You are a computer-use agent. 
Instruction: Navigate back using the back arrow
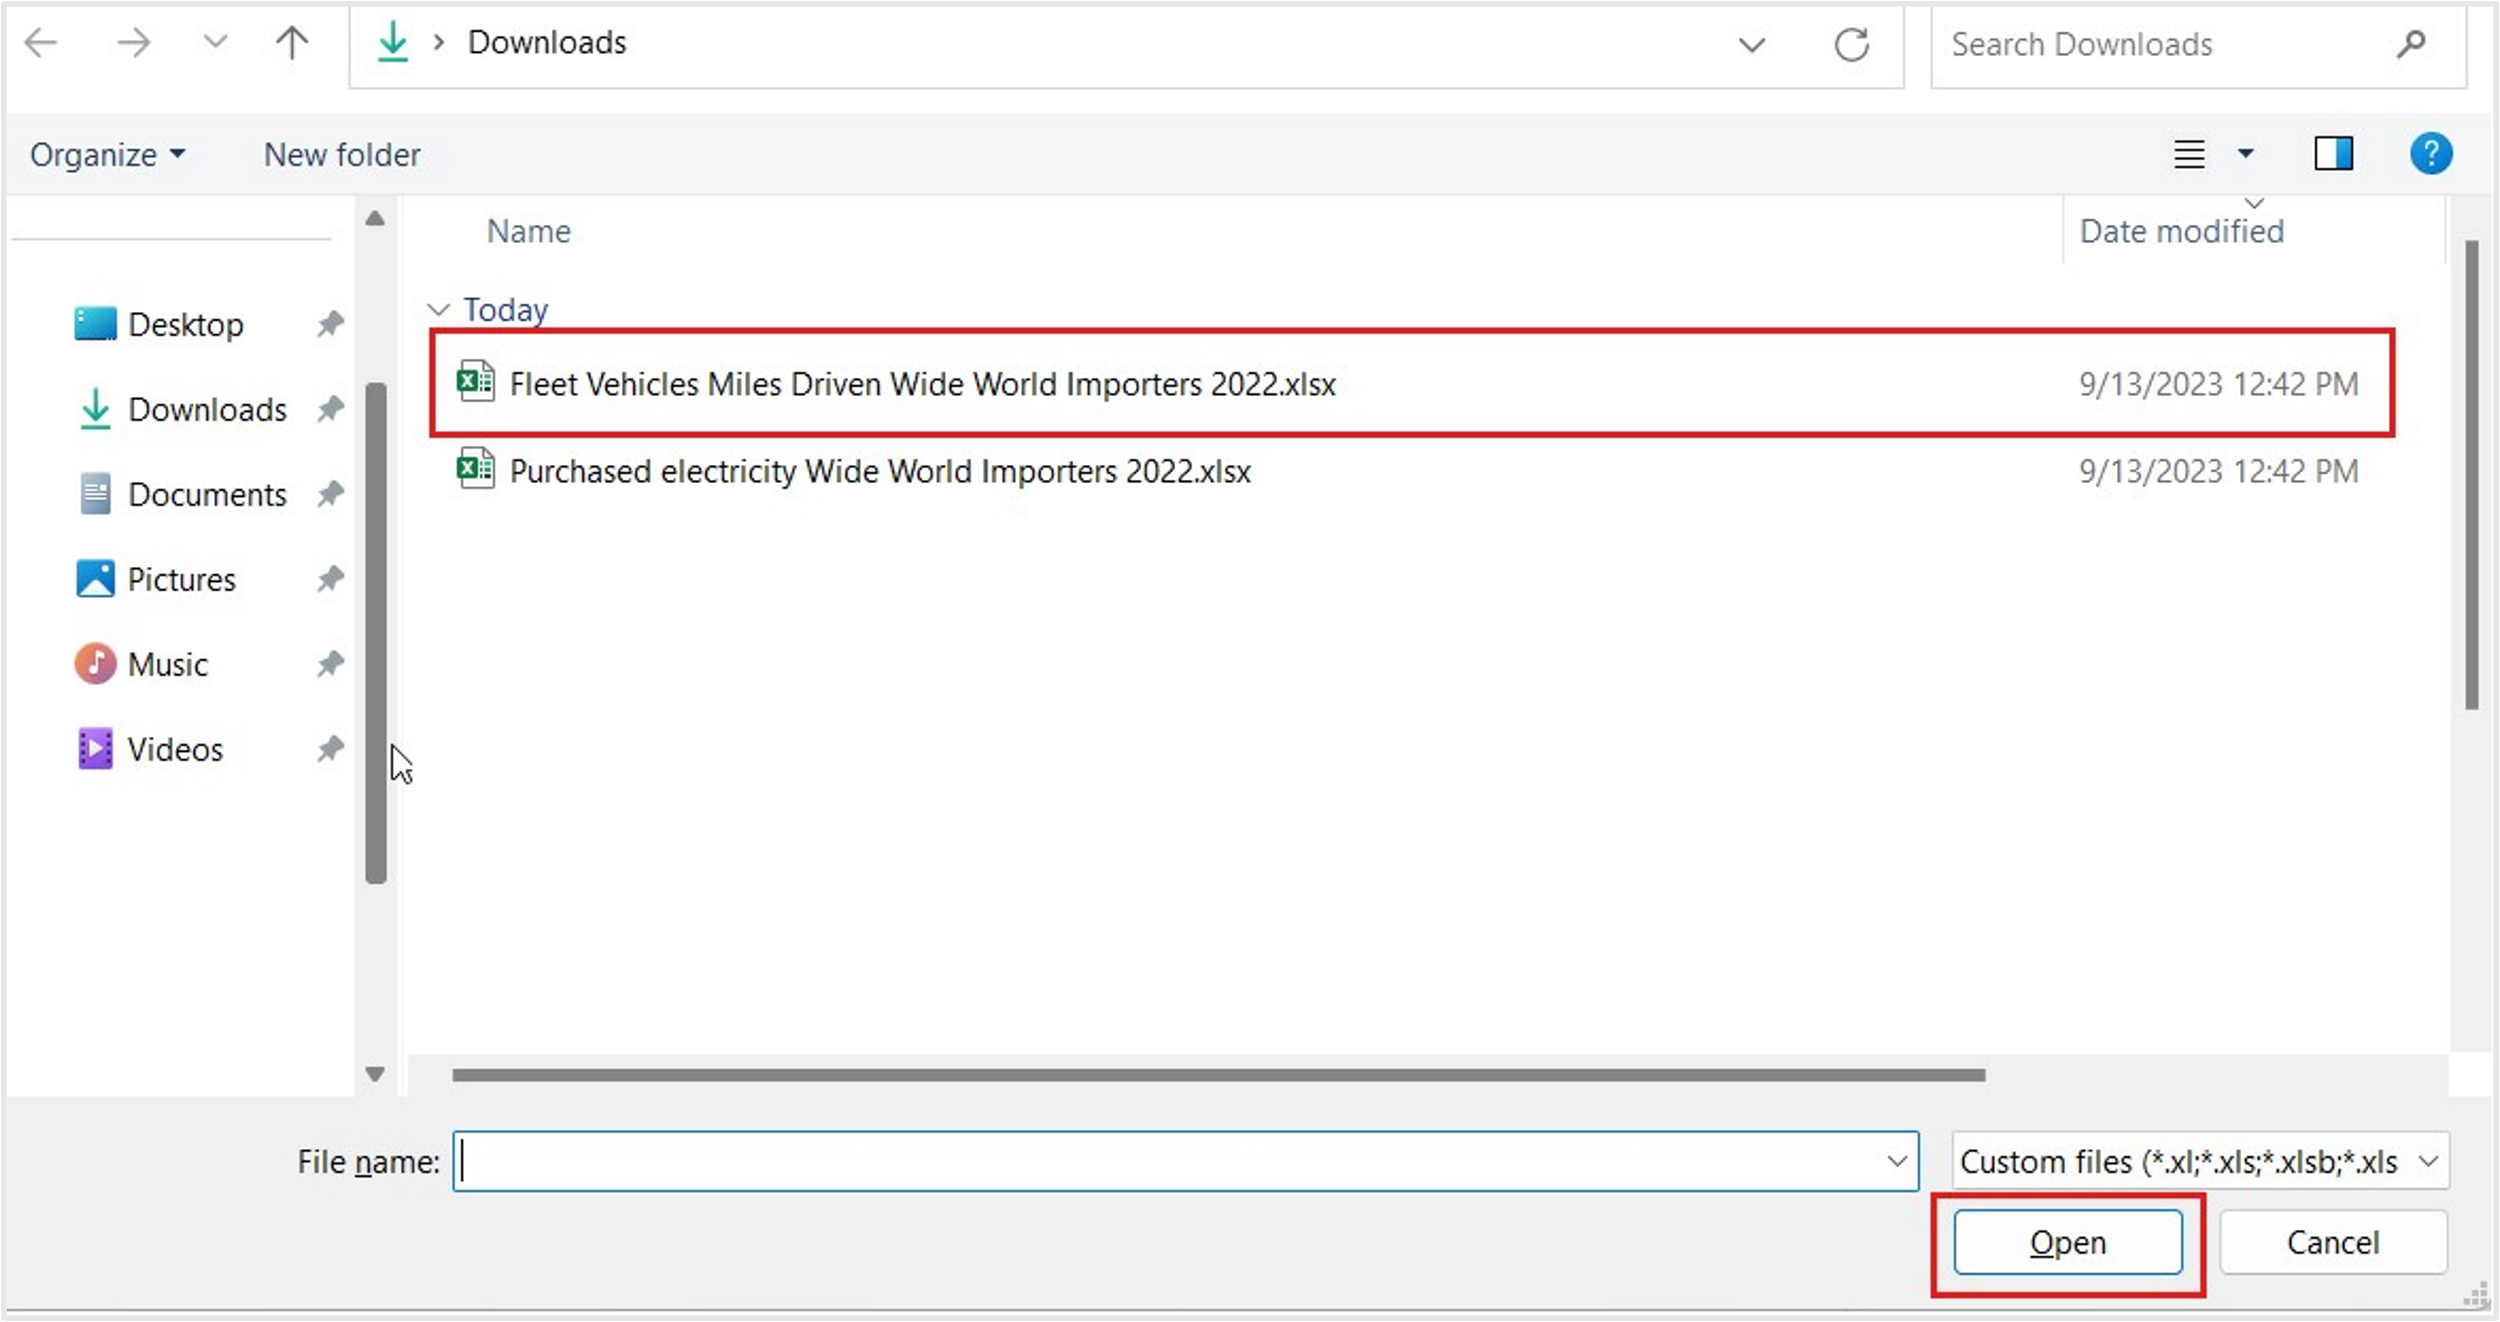click(40, 42)
